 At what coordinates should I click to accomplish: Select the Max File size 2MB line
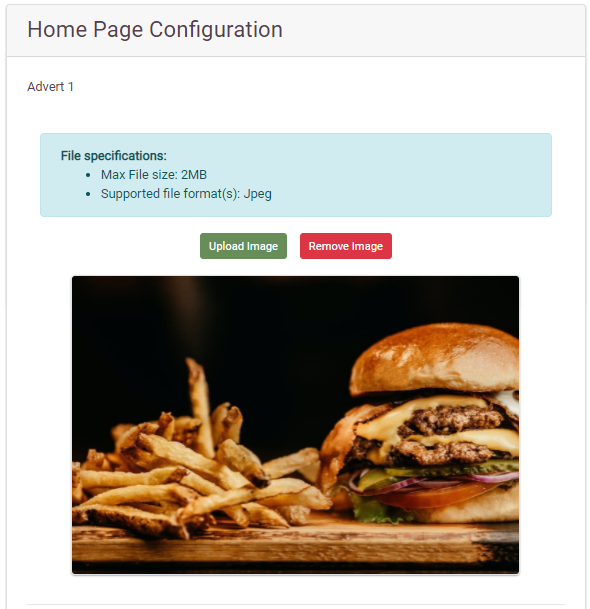tap(154, 175)
